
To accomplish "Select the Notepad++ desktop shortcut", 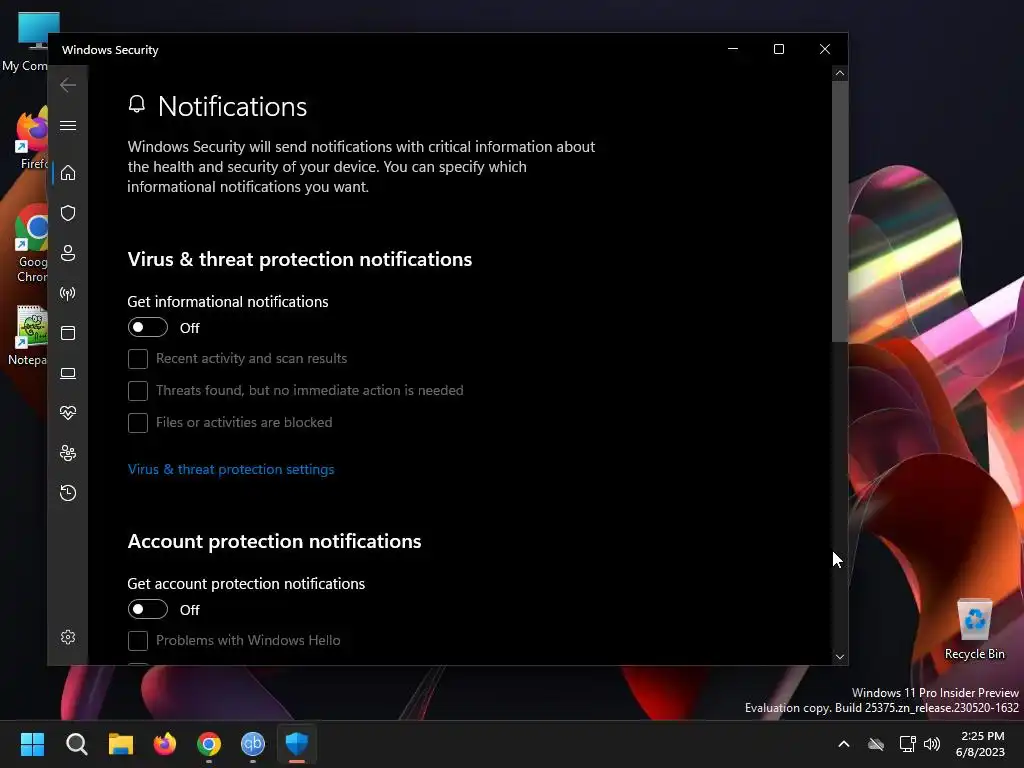I will click(x=27, y=336).
